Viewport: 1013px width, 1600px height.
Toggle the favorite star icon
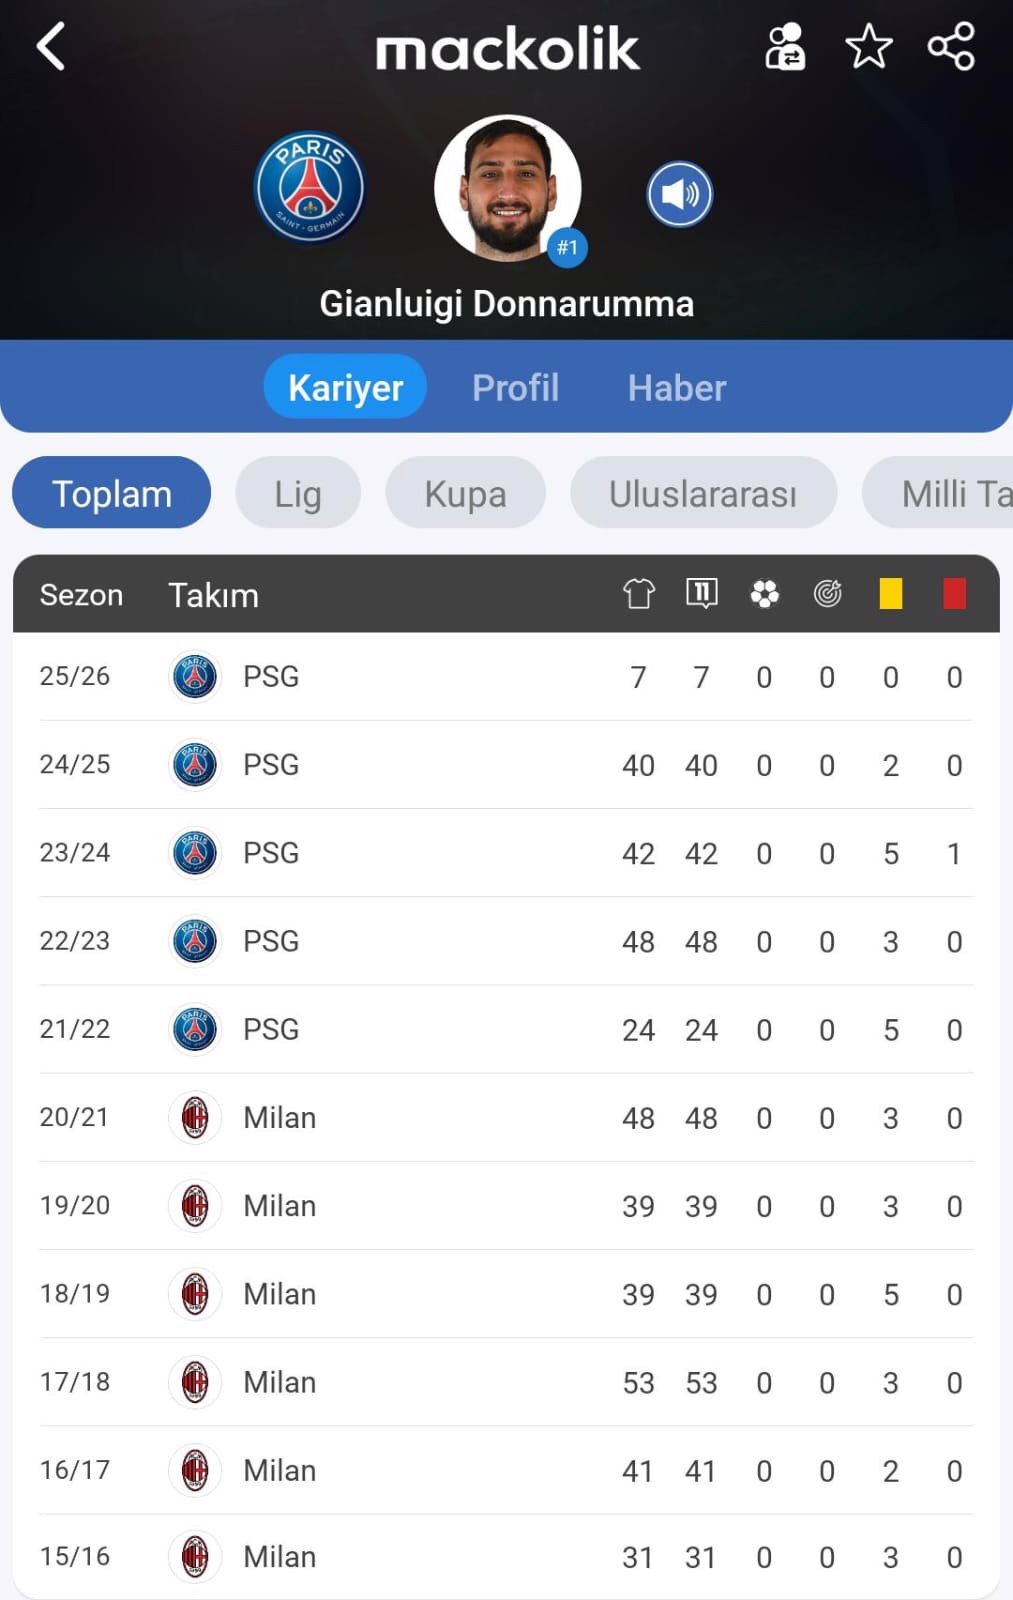868,47
